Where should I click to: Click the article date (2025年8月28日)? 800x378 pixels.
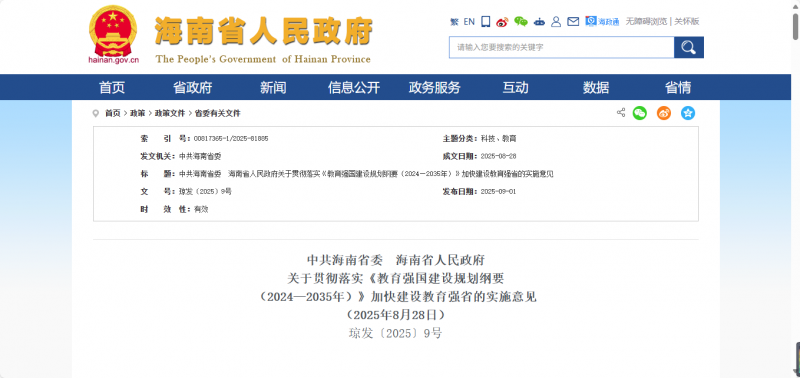pos(395,314)
